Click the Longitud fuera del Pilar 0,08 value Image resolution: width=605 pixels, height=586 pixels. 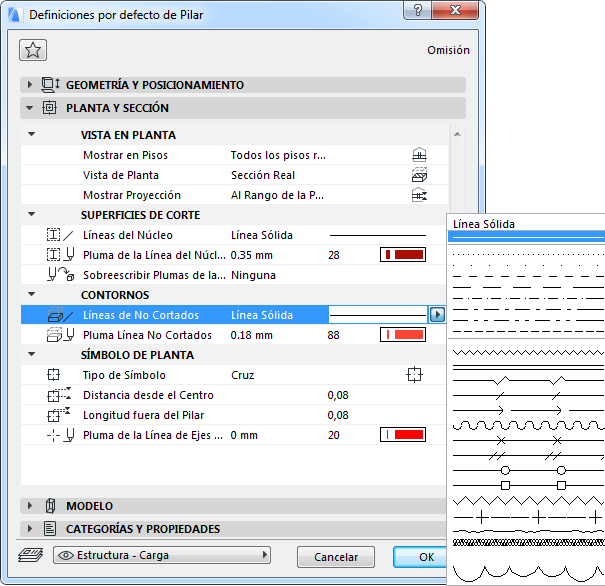(338, 415)
